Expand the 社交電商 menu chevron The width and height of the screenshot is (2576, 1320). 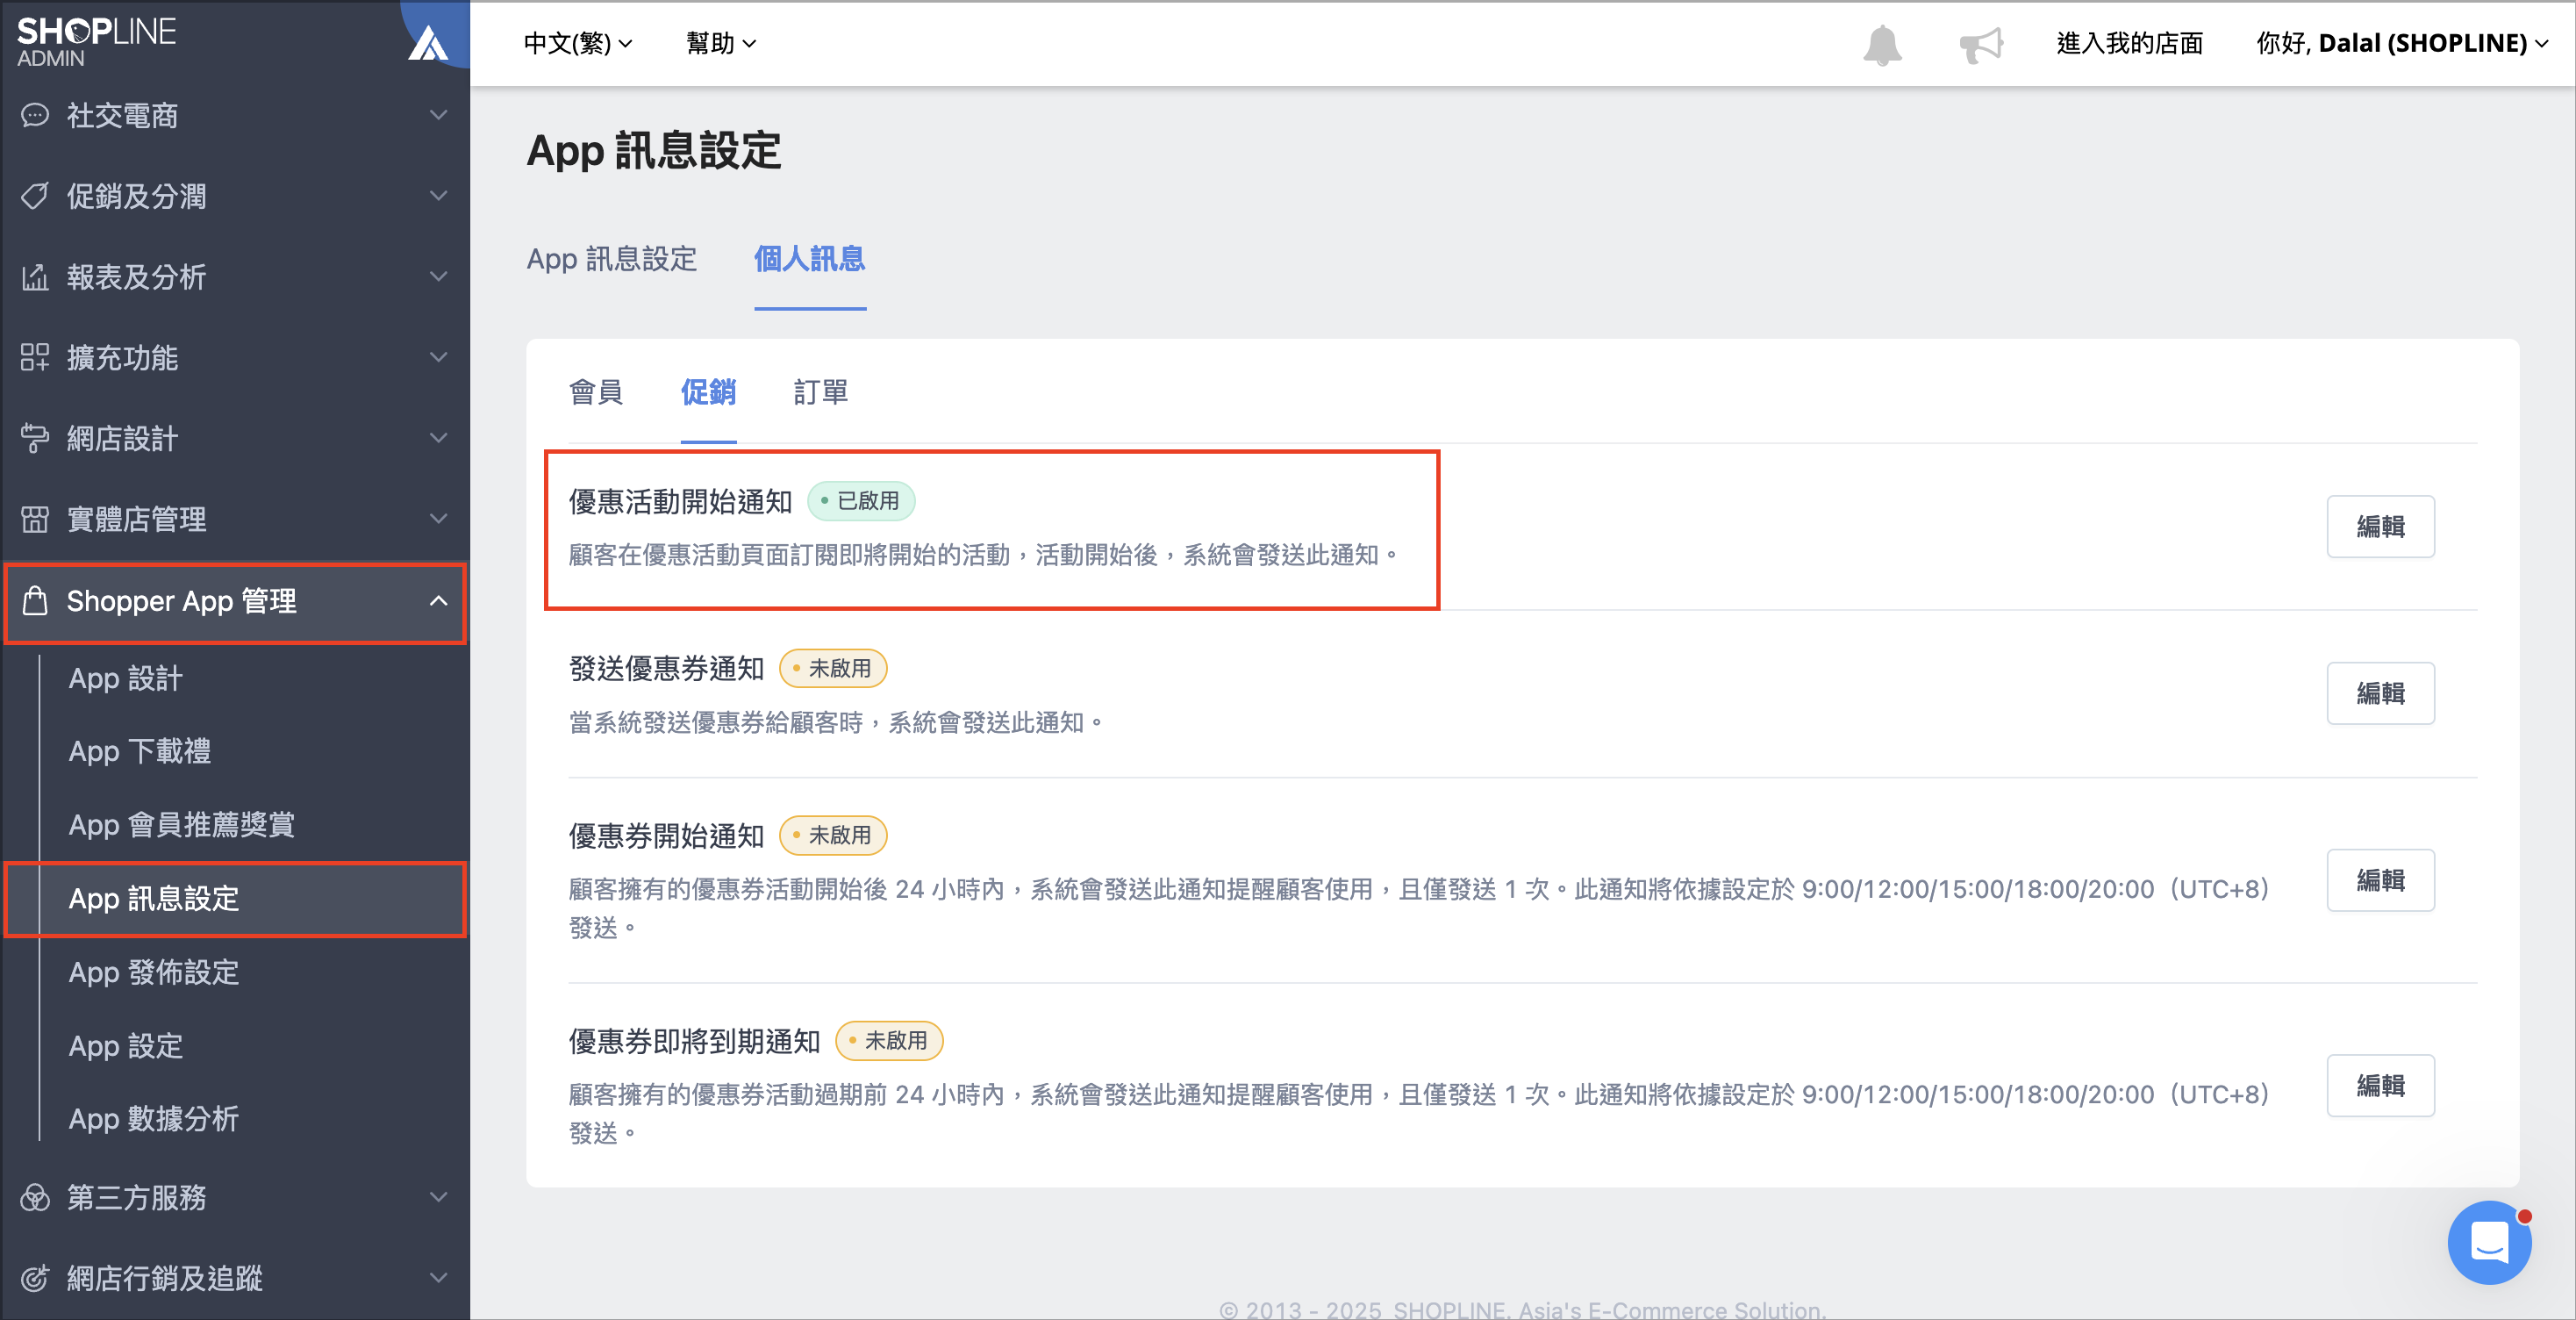coord(438,115)
